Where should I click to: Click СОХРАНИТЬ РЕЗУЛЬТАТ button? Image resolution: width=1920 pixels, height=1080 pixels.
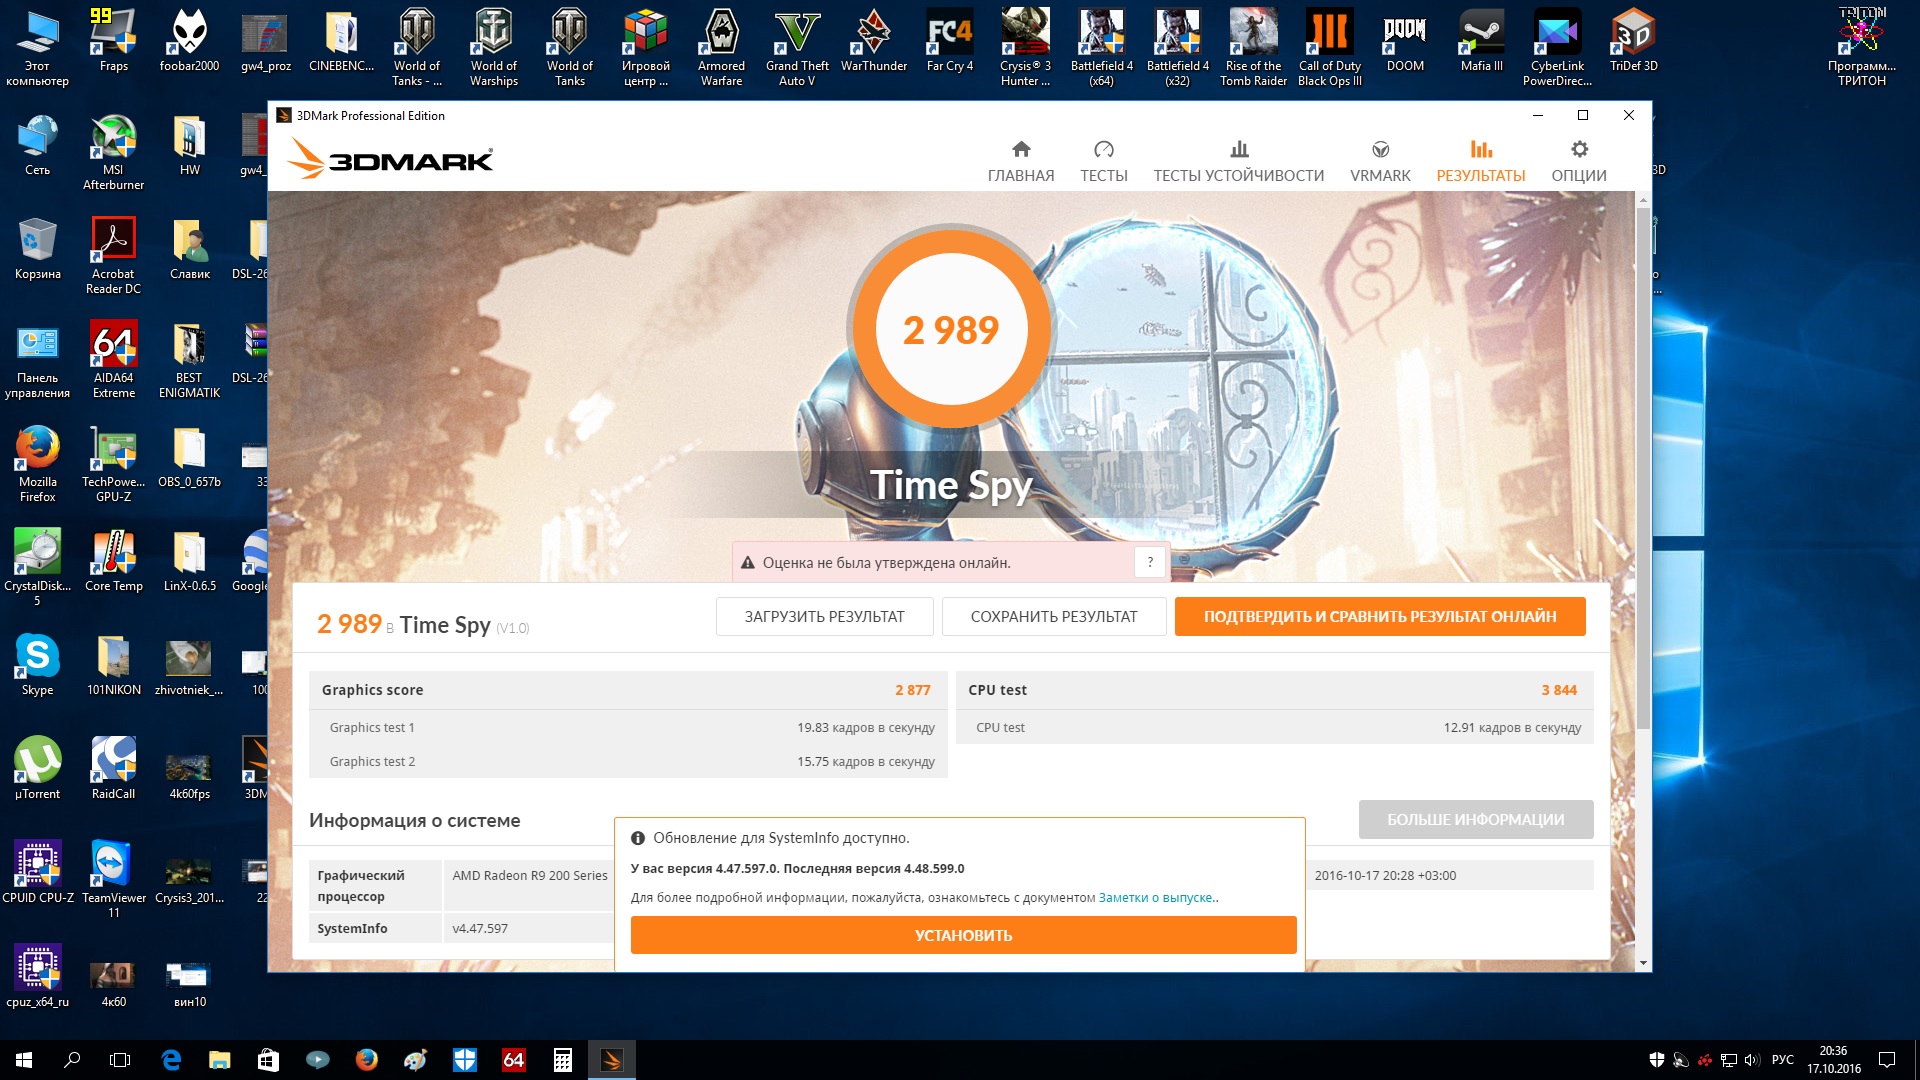click(x=1053, y=616)
